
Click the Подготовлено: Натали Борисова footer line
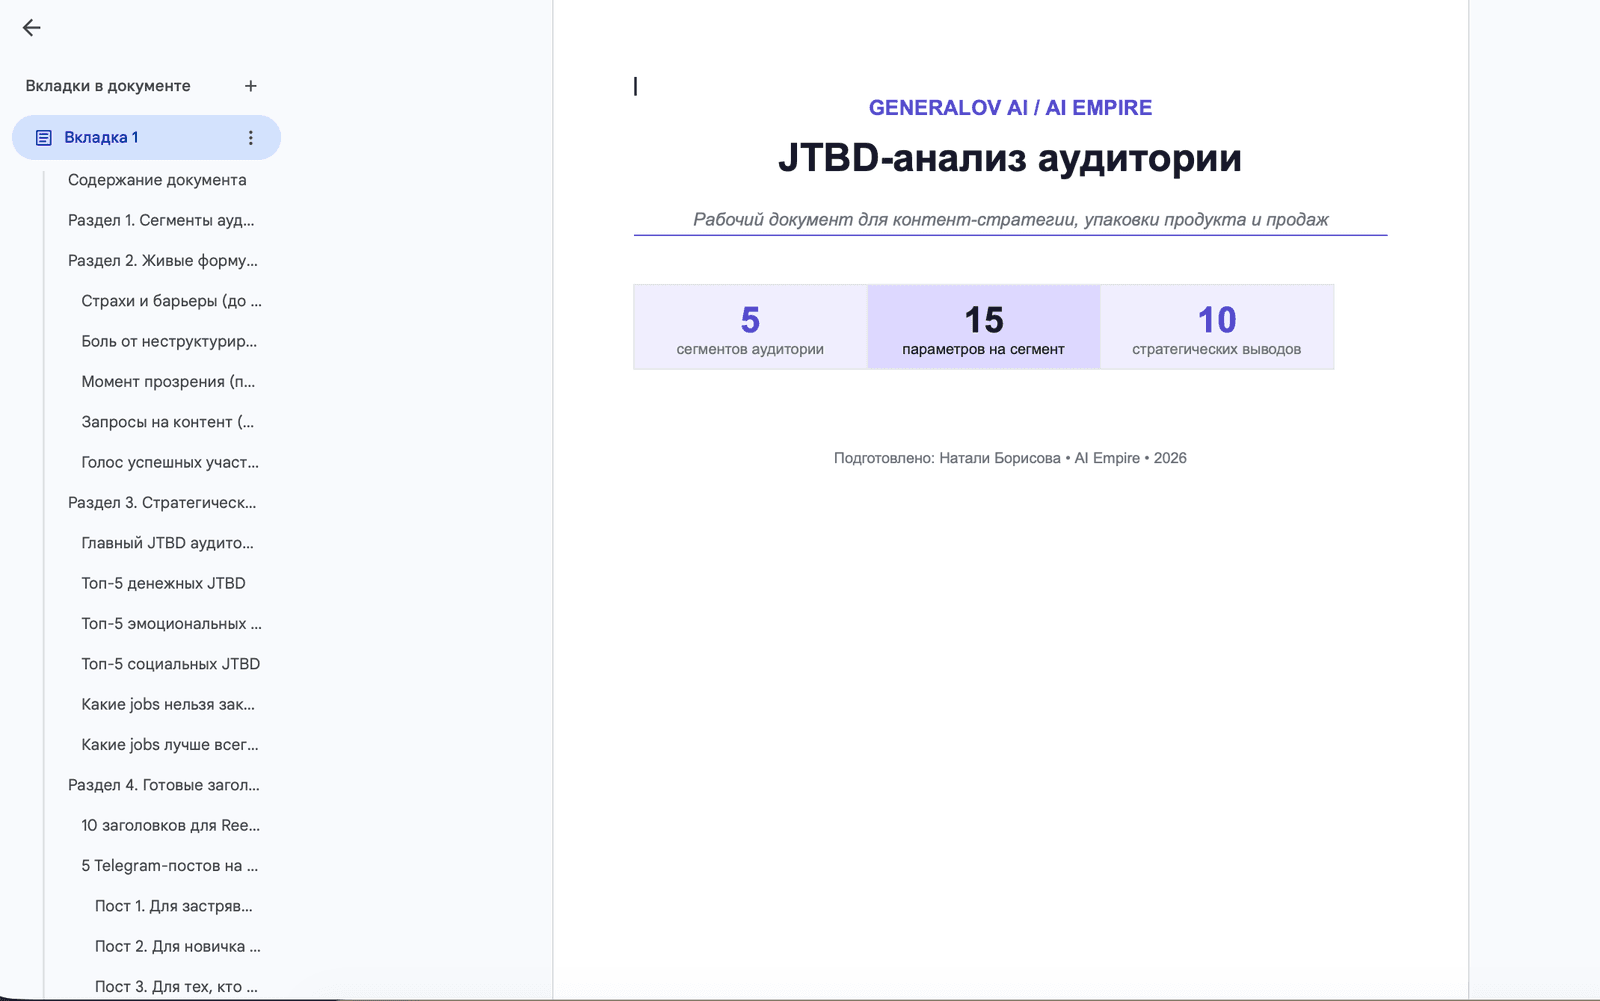(x=1010, y=458)
